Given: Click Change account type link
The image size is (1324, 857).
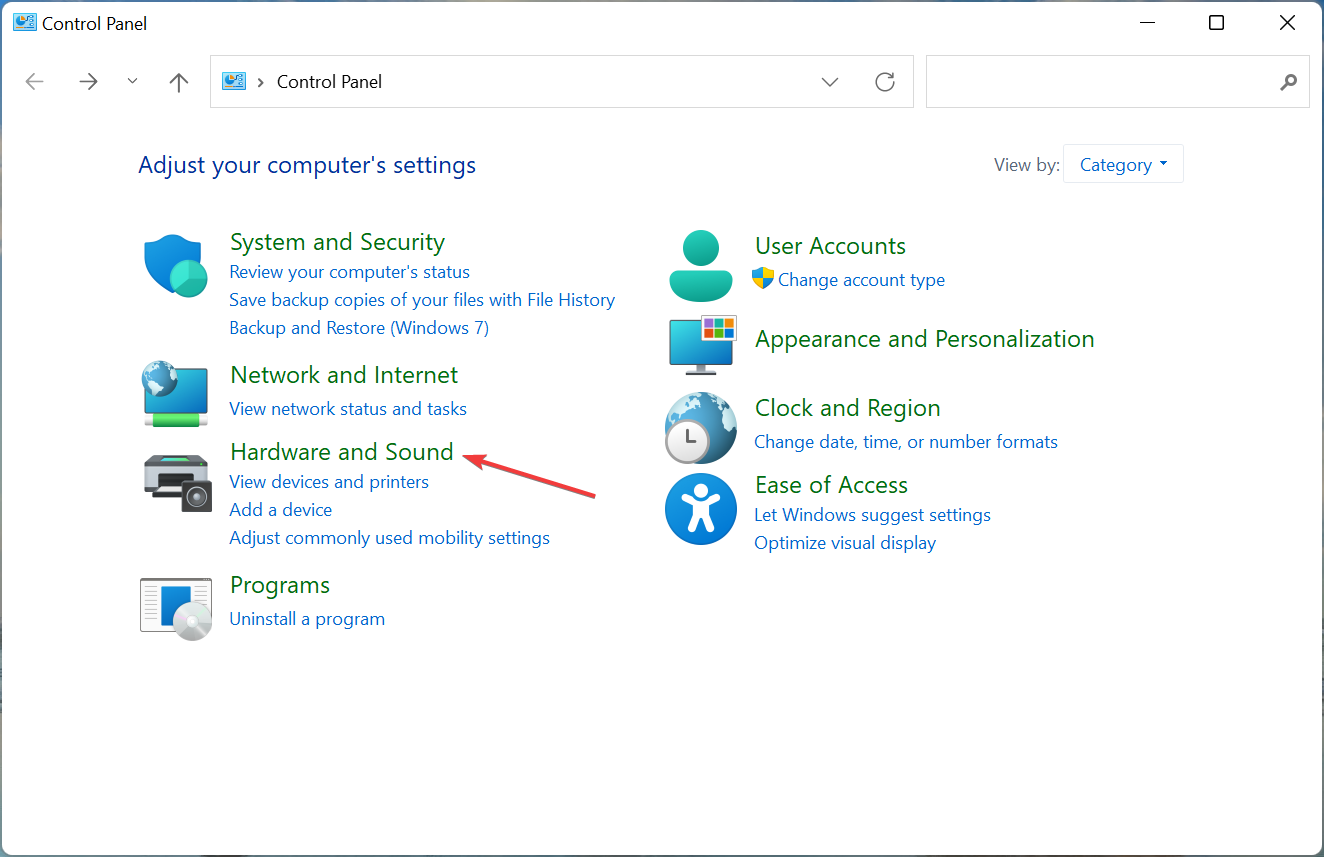Looking at the screenshot, I should tap(861, 280).
